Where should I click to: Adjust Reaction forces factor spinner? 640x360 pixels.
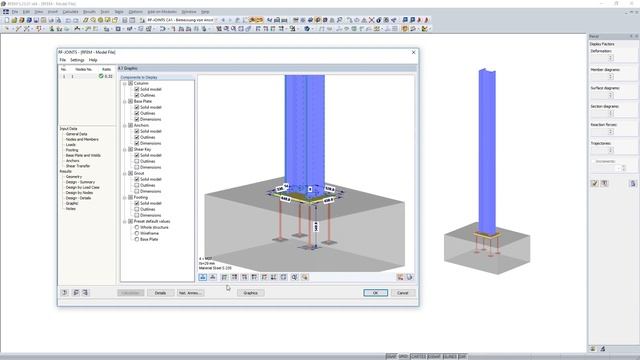(611, 132)
